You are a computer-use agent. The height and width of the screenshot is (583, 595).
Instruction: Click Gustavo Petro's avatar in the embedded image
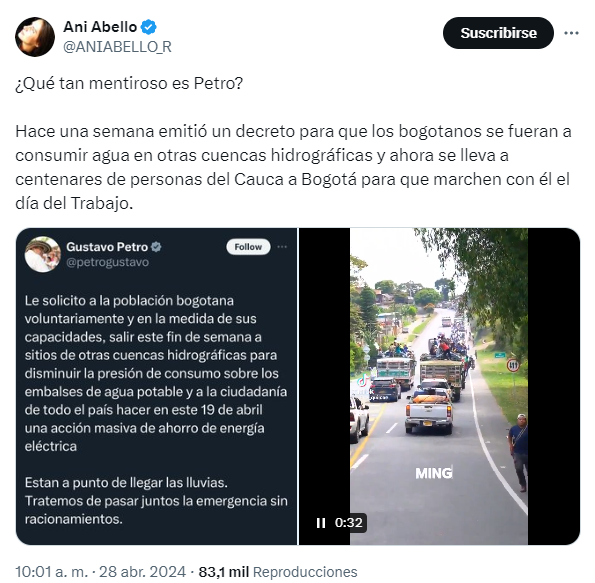(x=42, y=254)
